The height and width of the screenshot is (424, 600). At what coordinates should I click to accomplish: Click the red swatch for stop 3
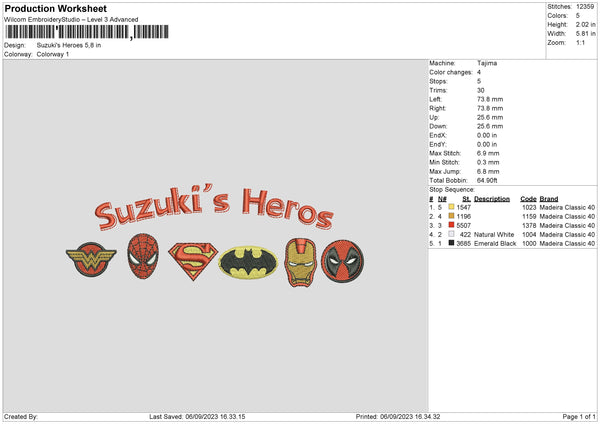point(453,225)
